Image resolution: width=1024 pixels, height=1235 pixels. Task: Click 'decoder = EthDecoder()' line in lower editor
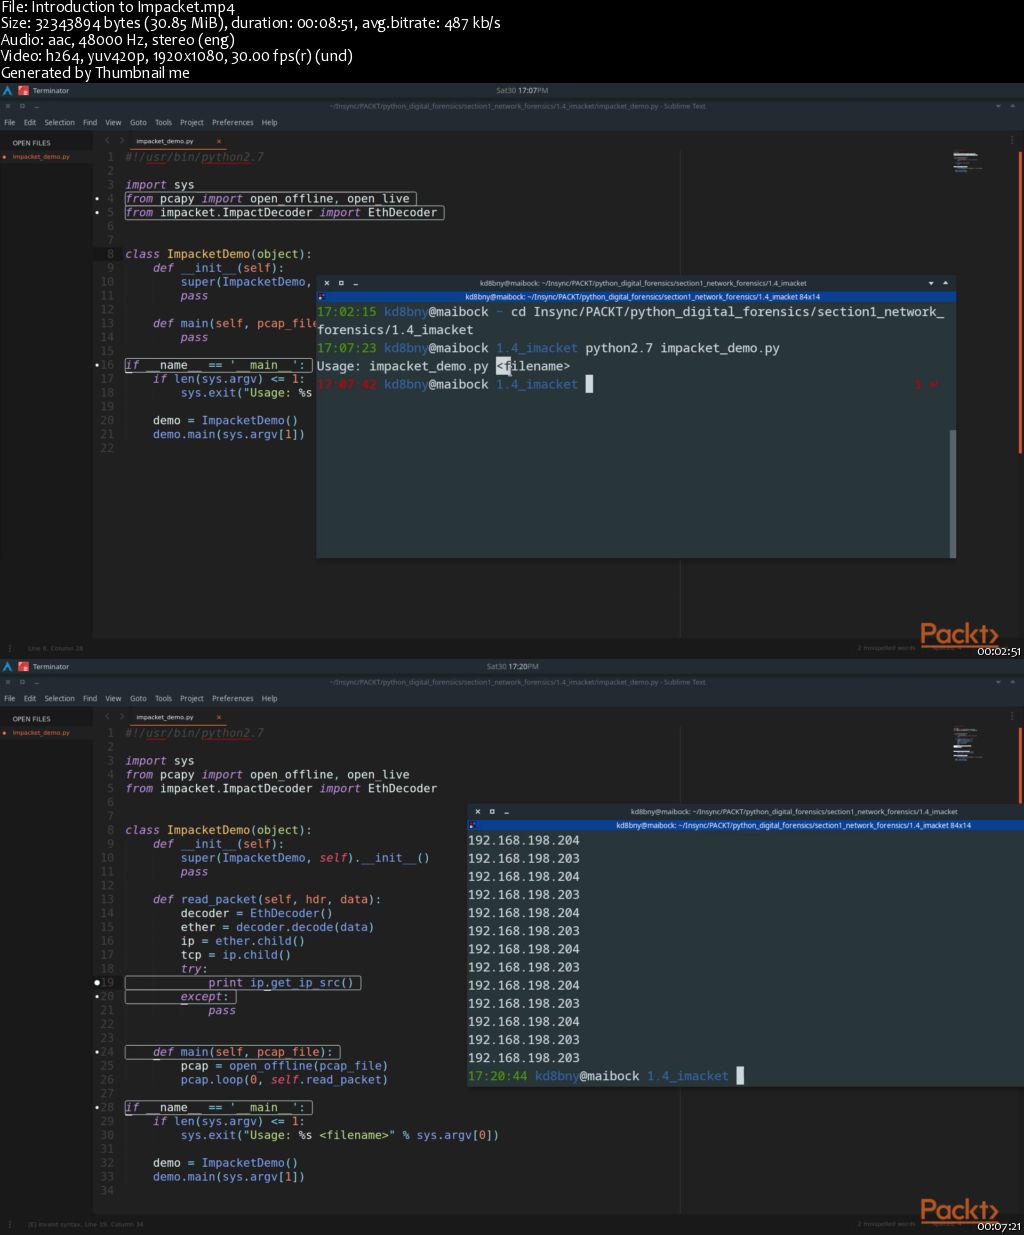pyautogui.click(x=257, y=913)
